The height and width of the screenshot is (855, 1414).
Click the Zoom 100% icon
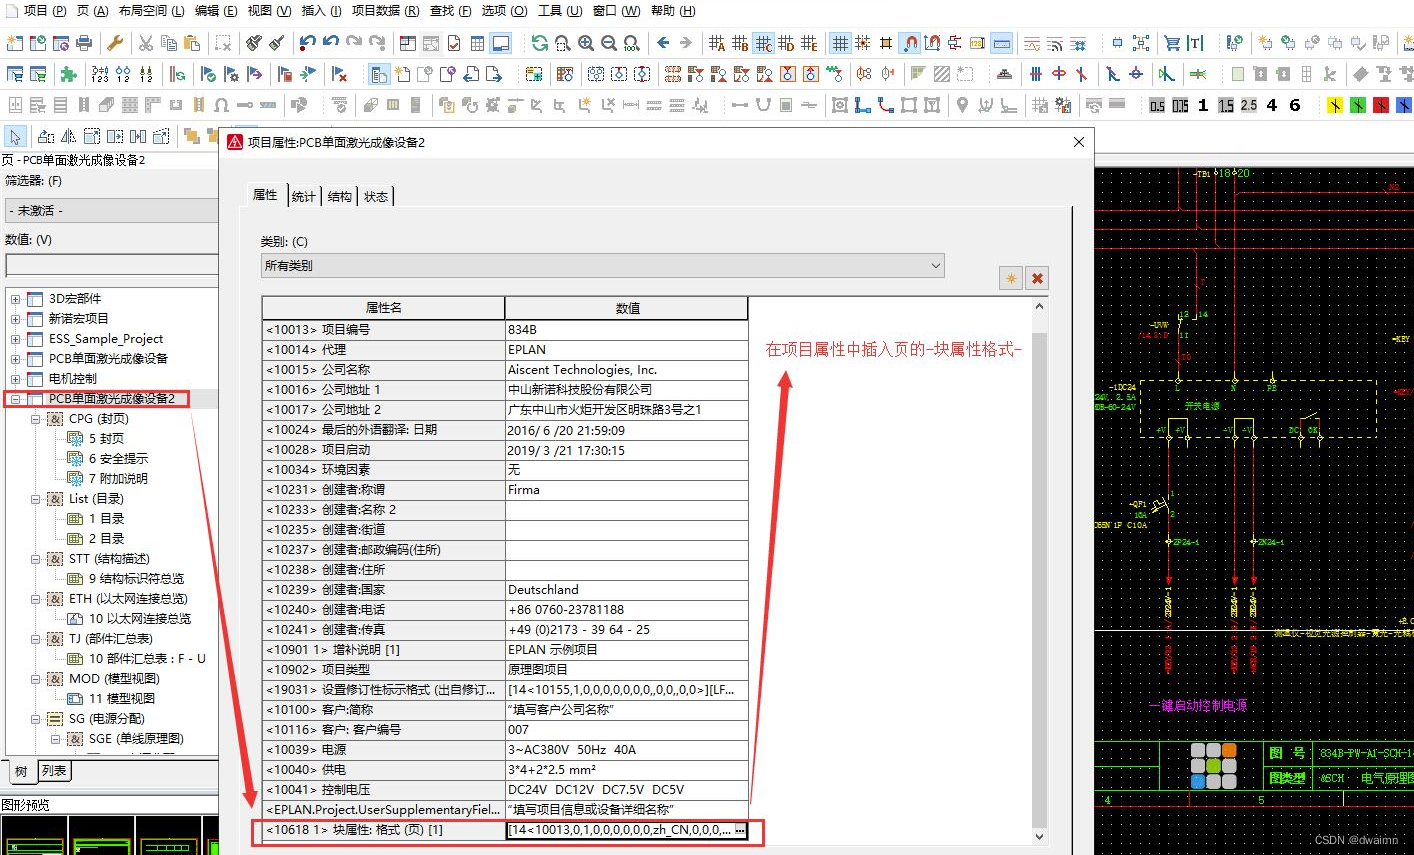pyautogui.click(x=631, y=43)
